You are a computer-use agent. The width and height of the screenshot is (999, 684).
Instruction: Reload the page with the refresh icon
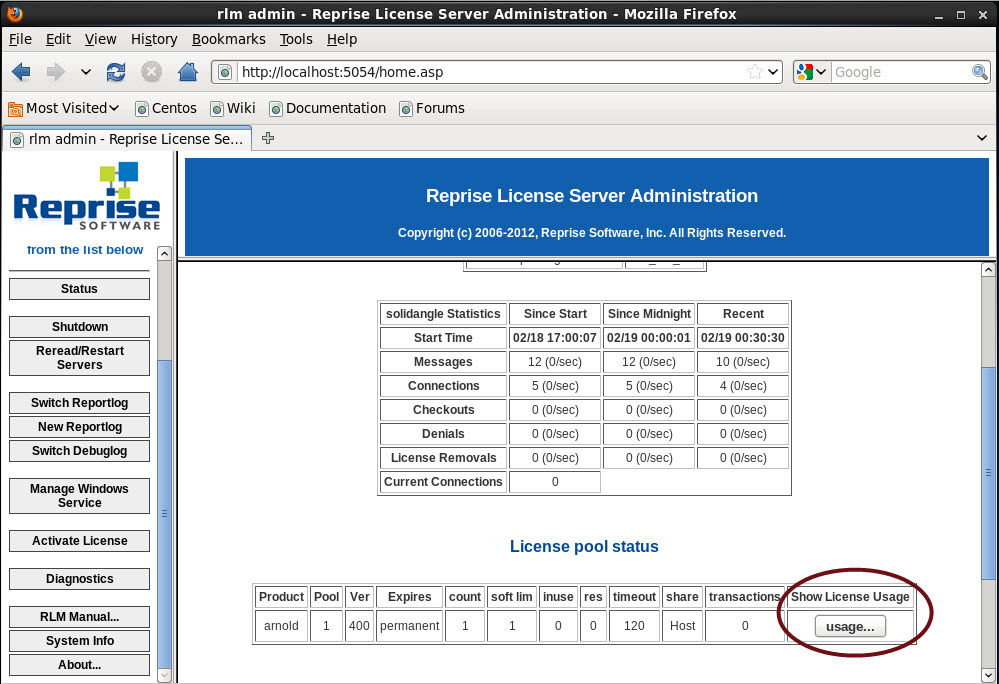point(116,72)
